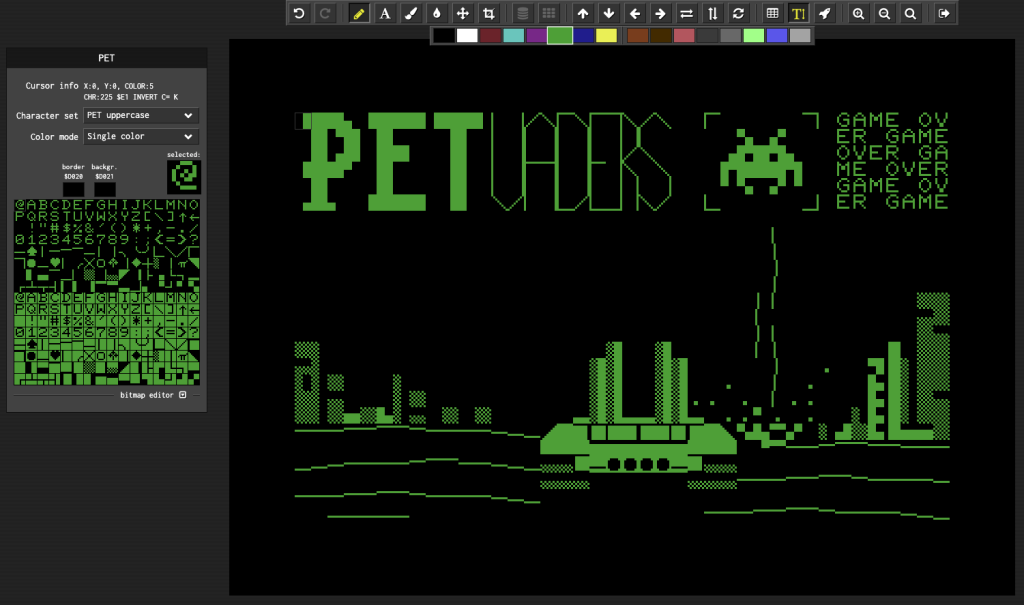Pick the dark red color swatch
This screenshot has height=605, width=1024.
coord(490,35)
